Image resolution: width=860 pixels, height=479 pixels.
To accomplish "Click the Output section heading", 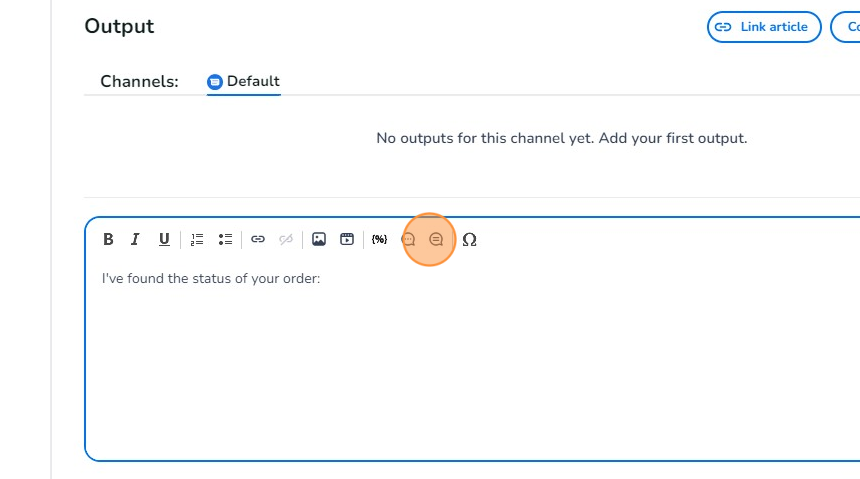I will (119, 27).
